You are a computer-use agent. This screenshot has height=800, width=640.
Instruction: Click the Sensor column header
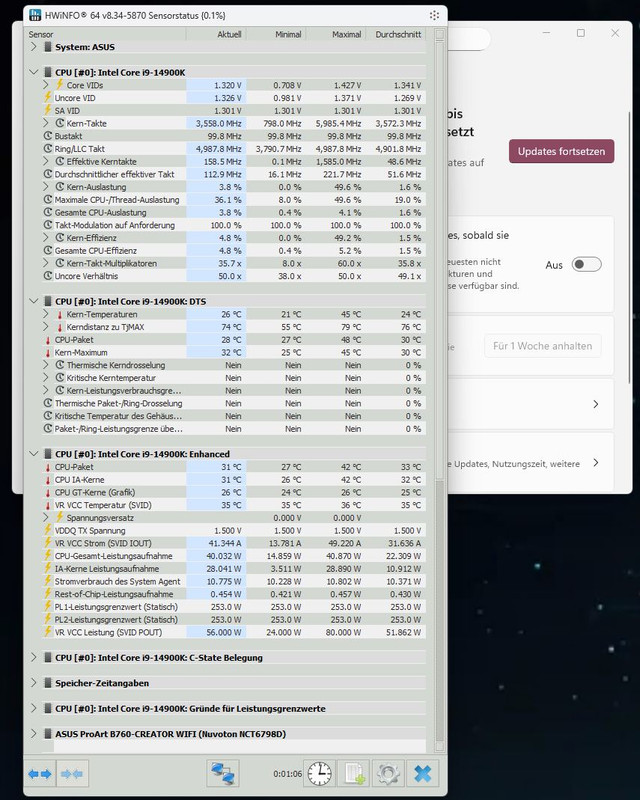coord(106,34)
